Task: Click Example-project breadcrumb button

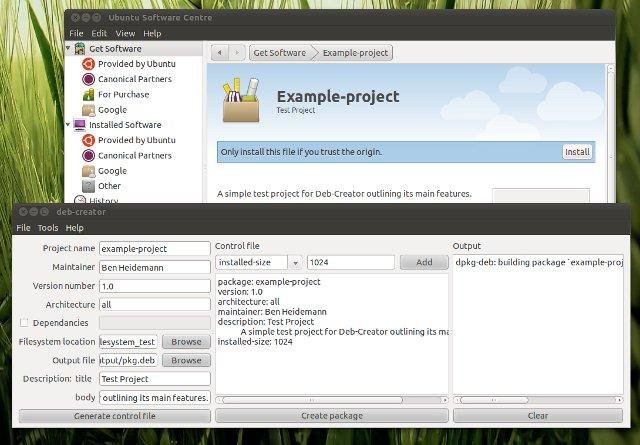Action: [x=356, y=53]
